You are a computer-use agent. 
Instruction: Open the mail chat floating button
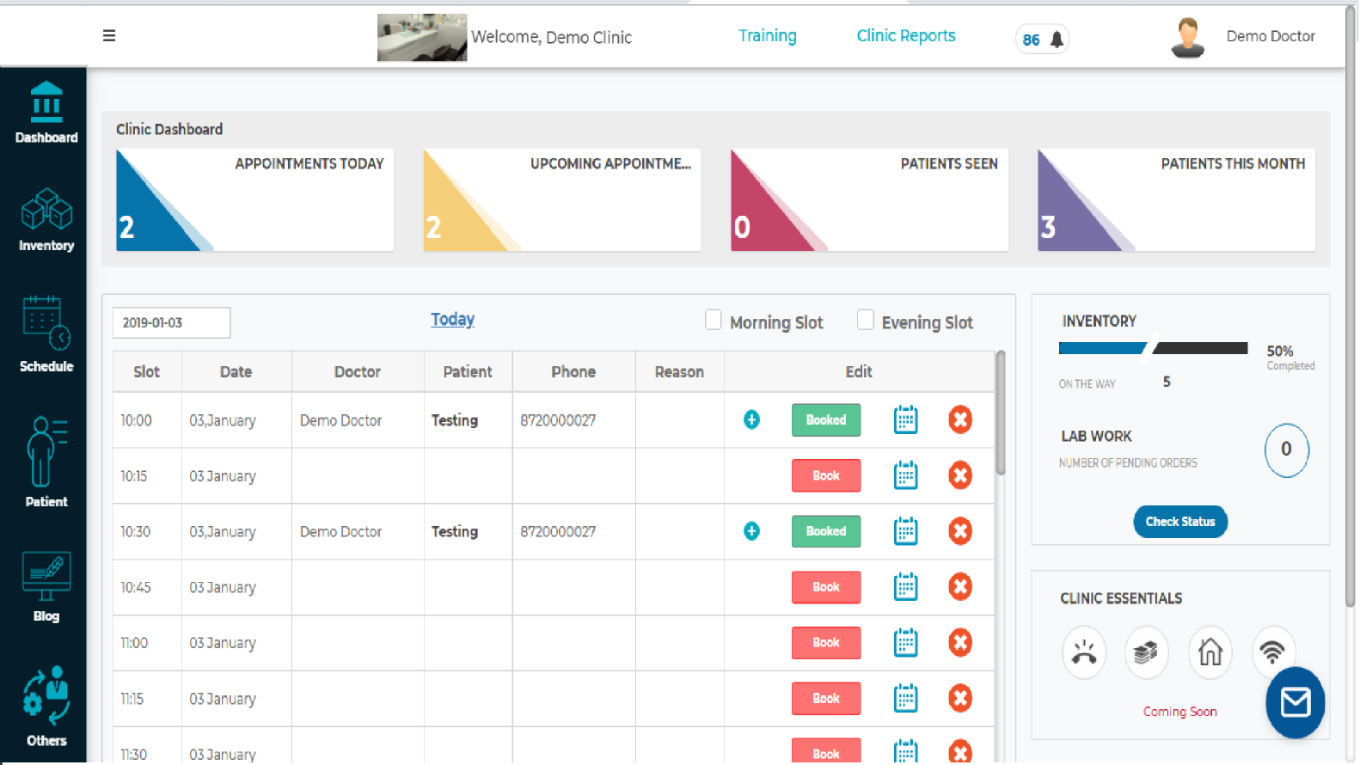(1295, 702)
